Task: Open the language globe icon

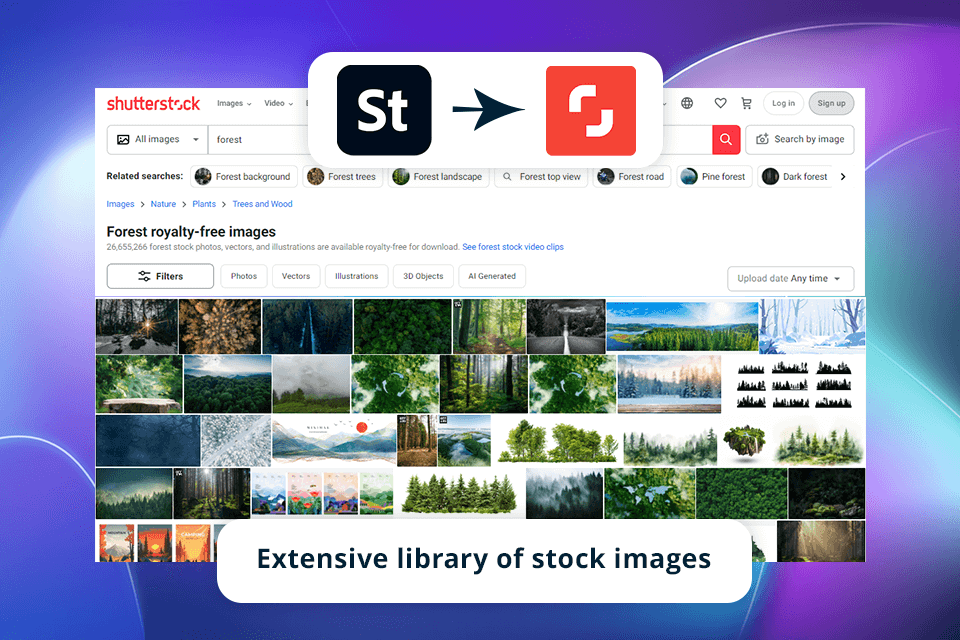Action: (687, 103)
